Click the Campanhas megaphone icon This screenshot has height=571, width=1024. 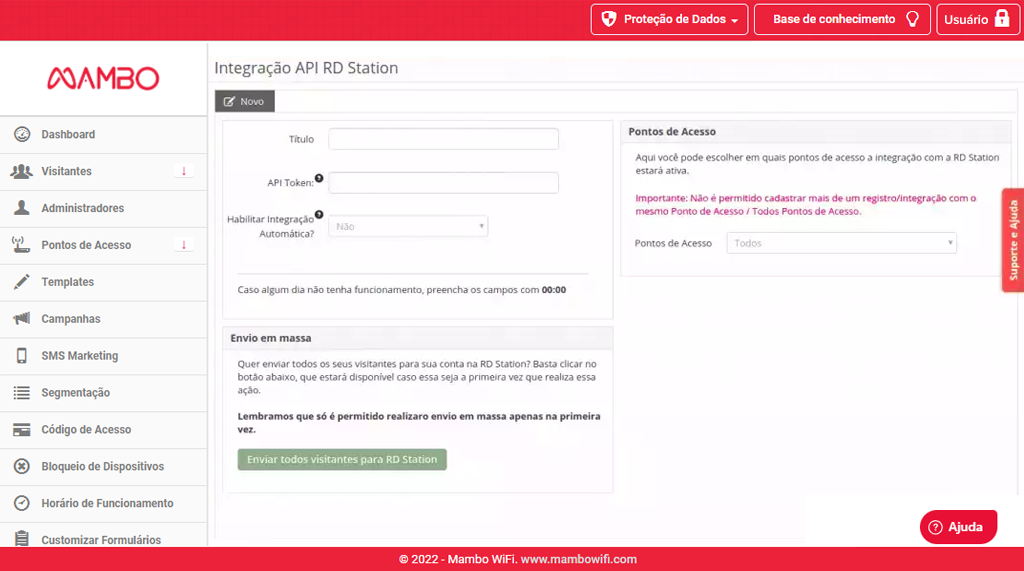point(22,318)
